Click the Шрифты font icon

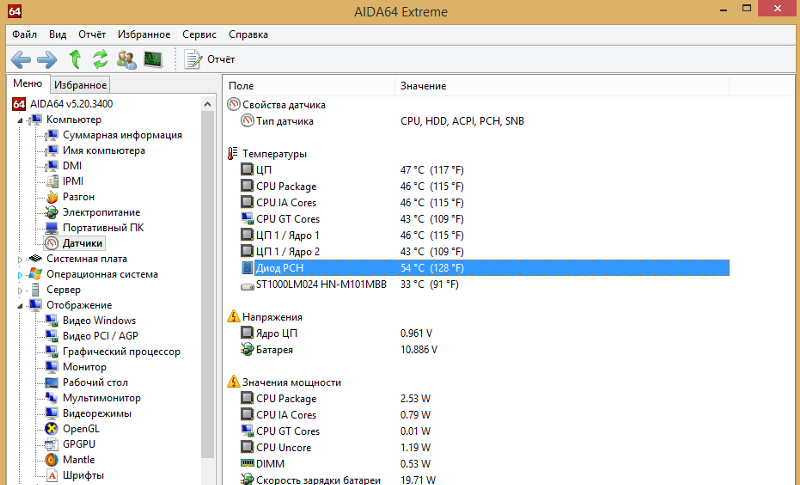point(52,475)
